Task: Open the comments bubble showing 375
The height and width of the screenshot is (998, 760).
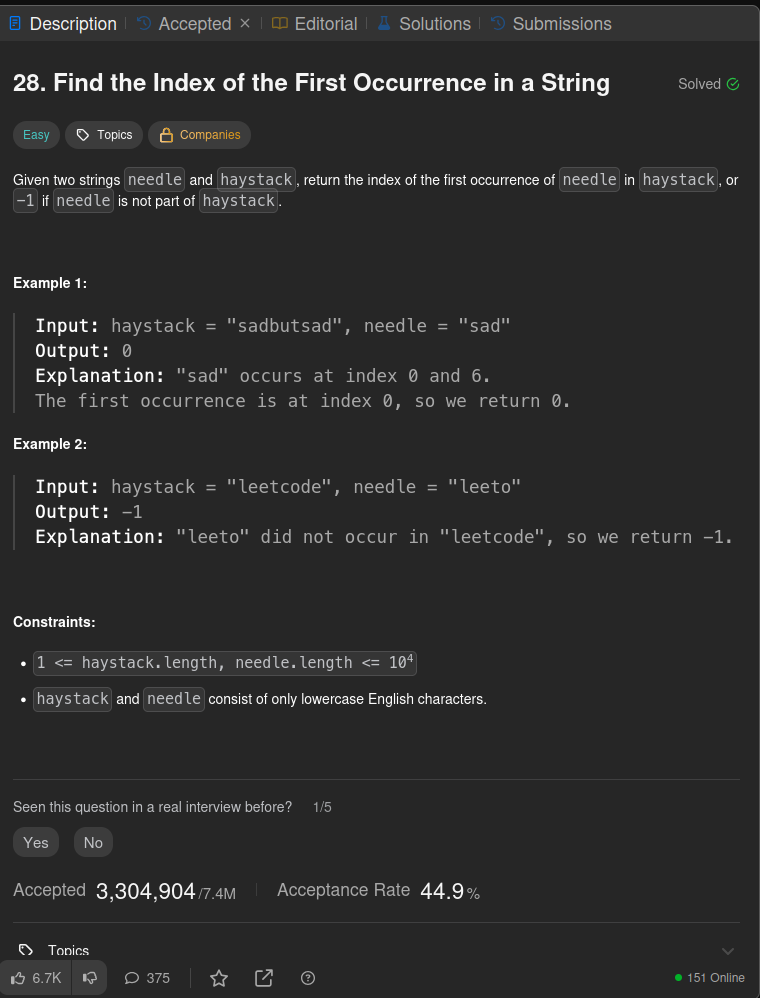Action: pyautogui.click(x=147, y=978)
